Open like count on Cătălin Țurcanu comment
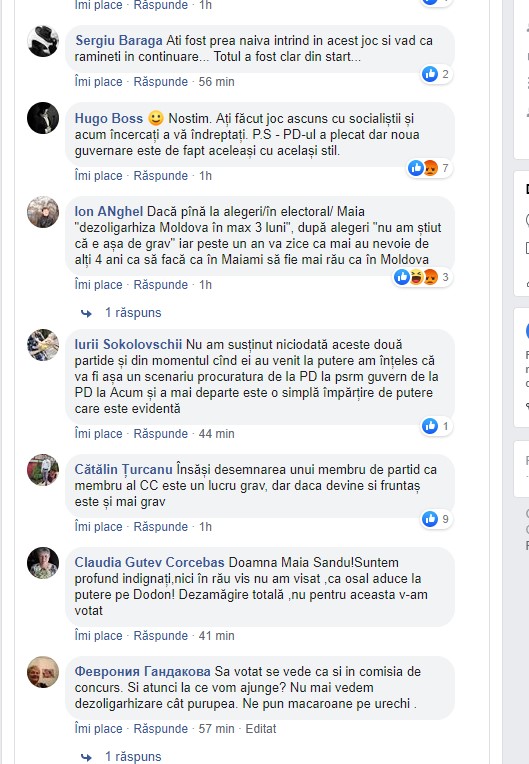529x764 pixels. tap(445, 519)
